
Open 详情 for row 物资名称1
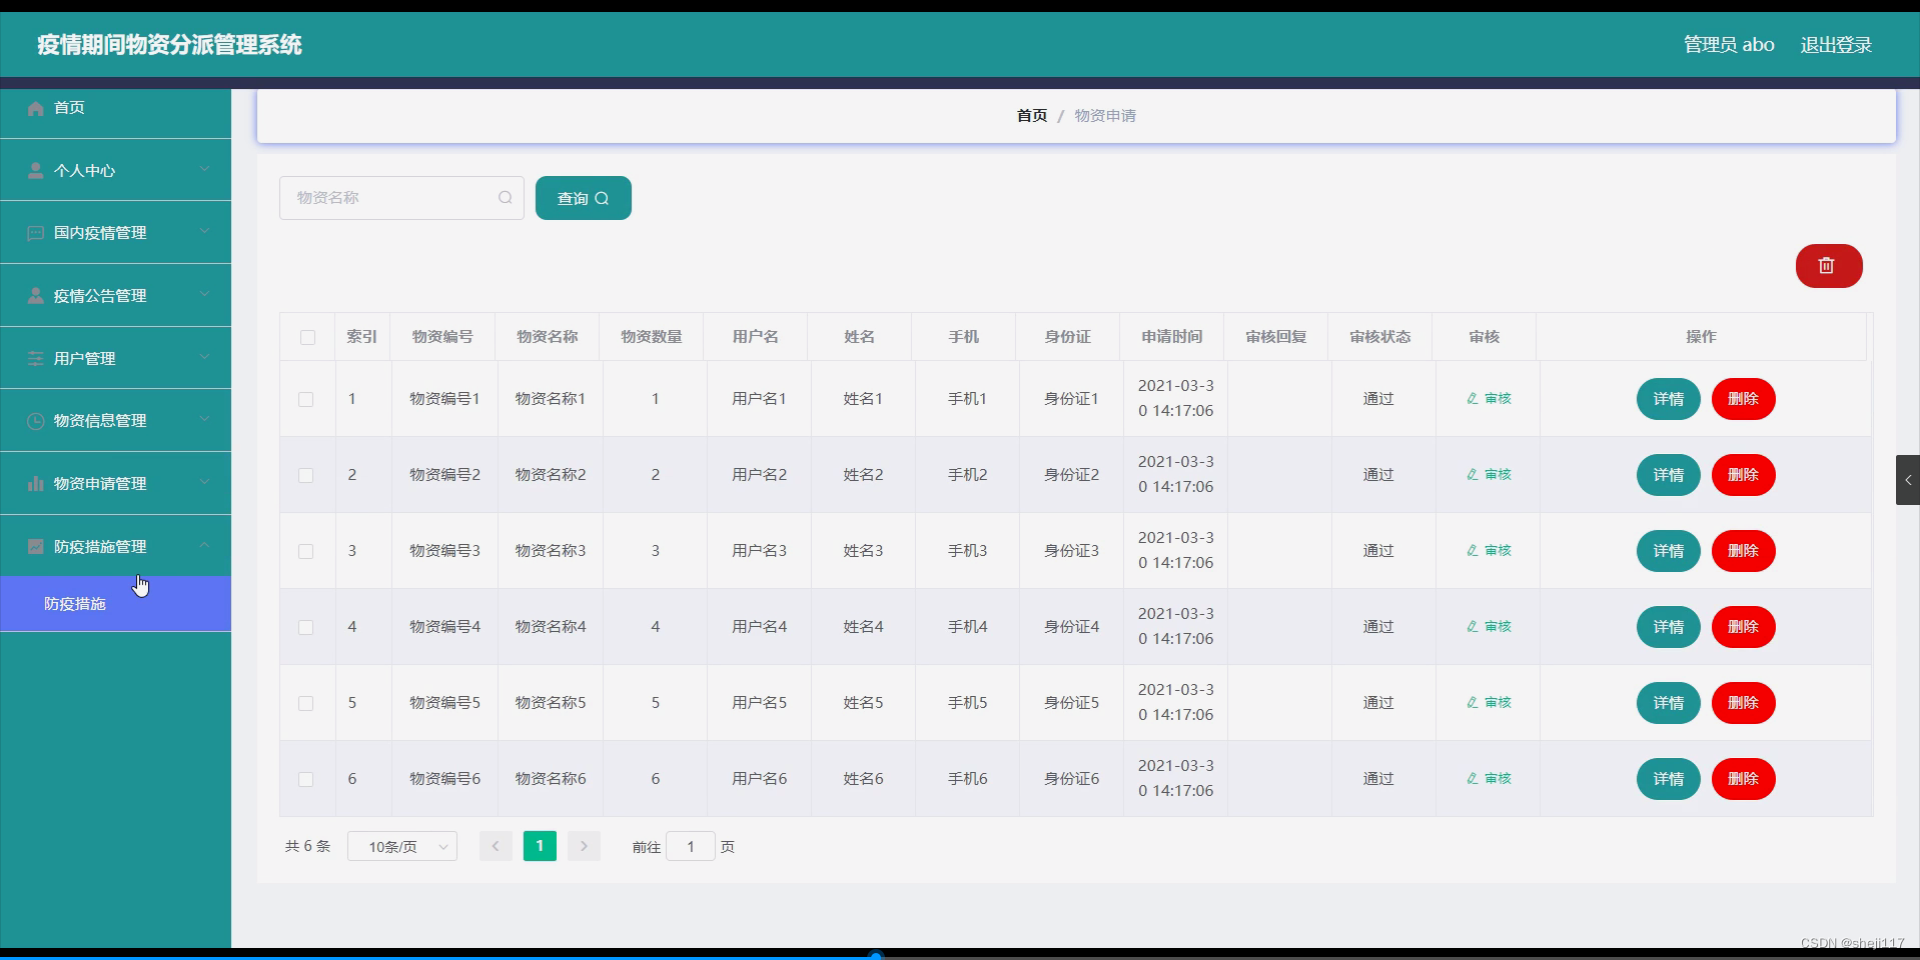[1668, 399]
